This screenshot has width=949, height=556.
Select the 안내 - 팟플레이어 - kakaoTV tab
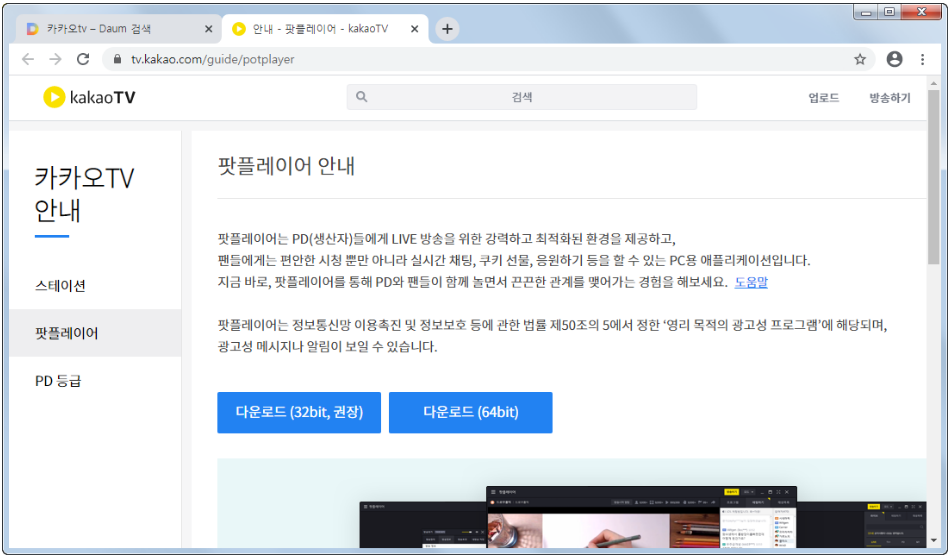pos(326,29)
